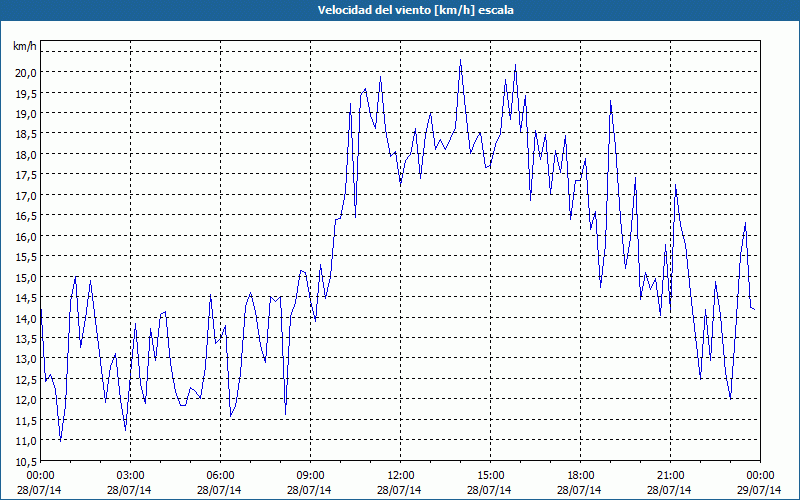
Task: Select the 18,5 y-axis value
Action: pos(26,134)
